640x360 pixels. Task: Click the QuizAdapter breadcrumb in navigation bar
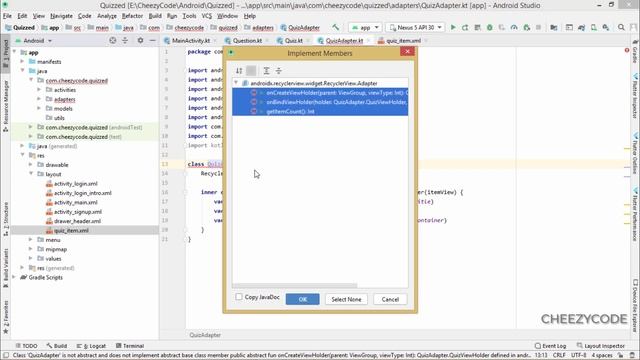tap(300, 28)
